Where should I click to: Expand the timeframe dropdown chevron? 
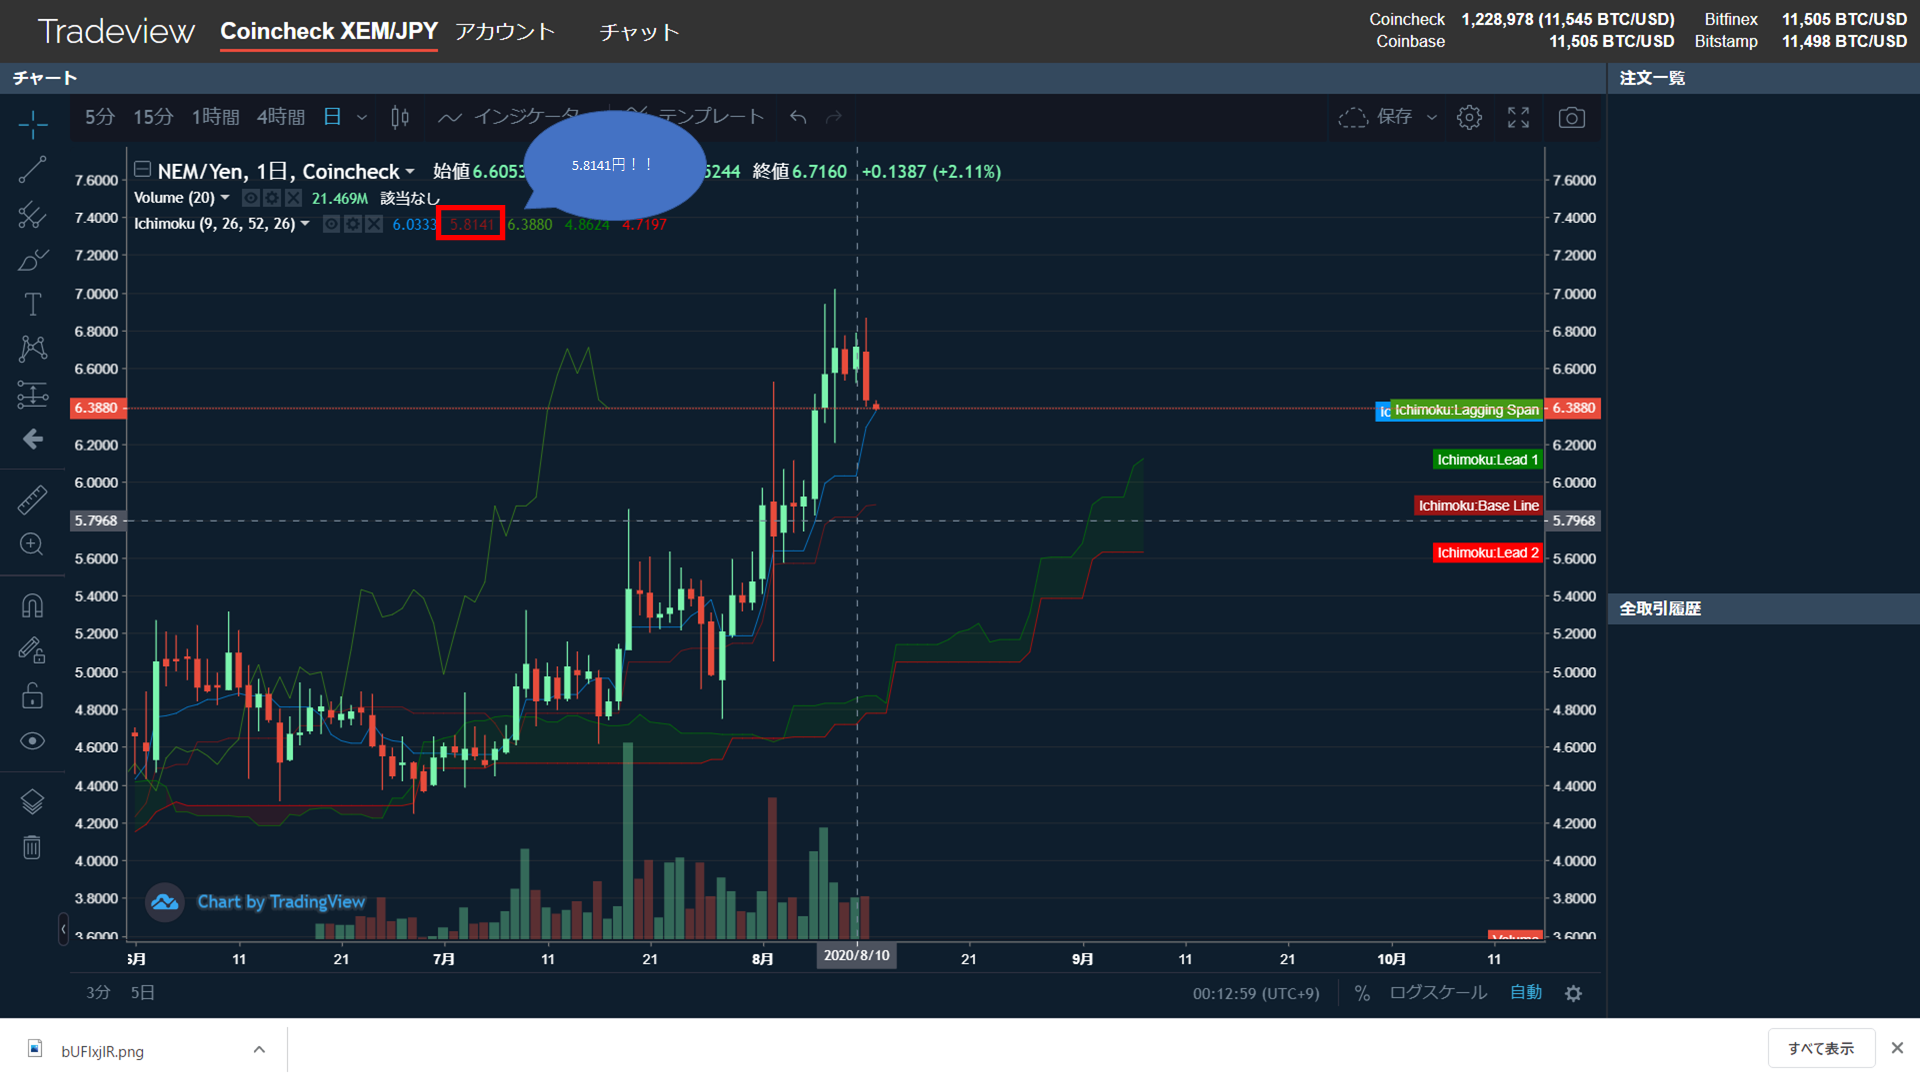362,117
